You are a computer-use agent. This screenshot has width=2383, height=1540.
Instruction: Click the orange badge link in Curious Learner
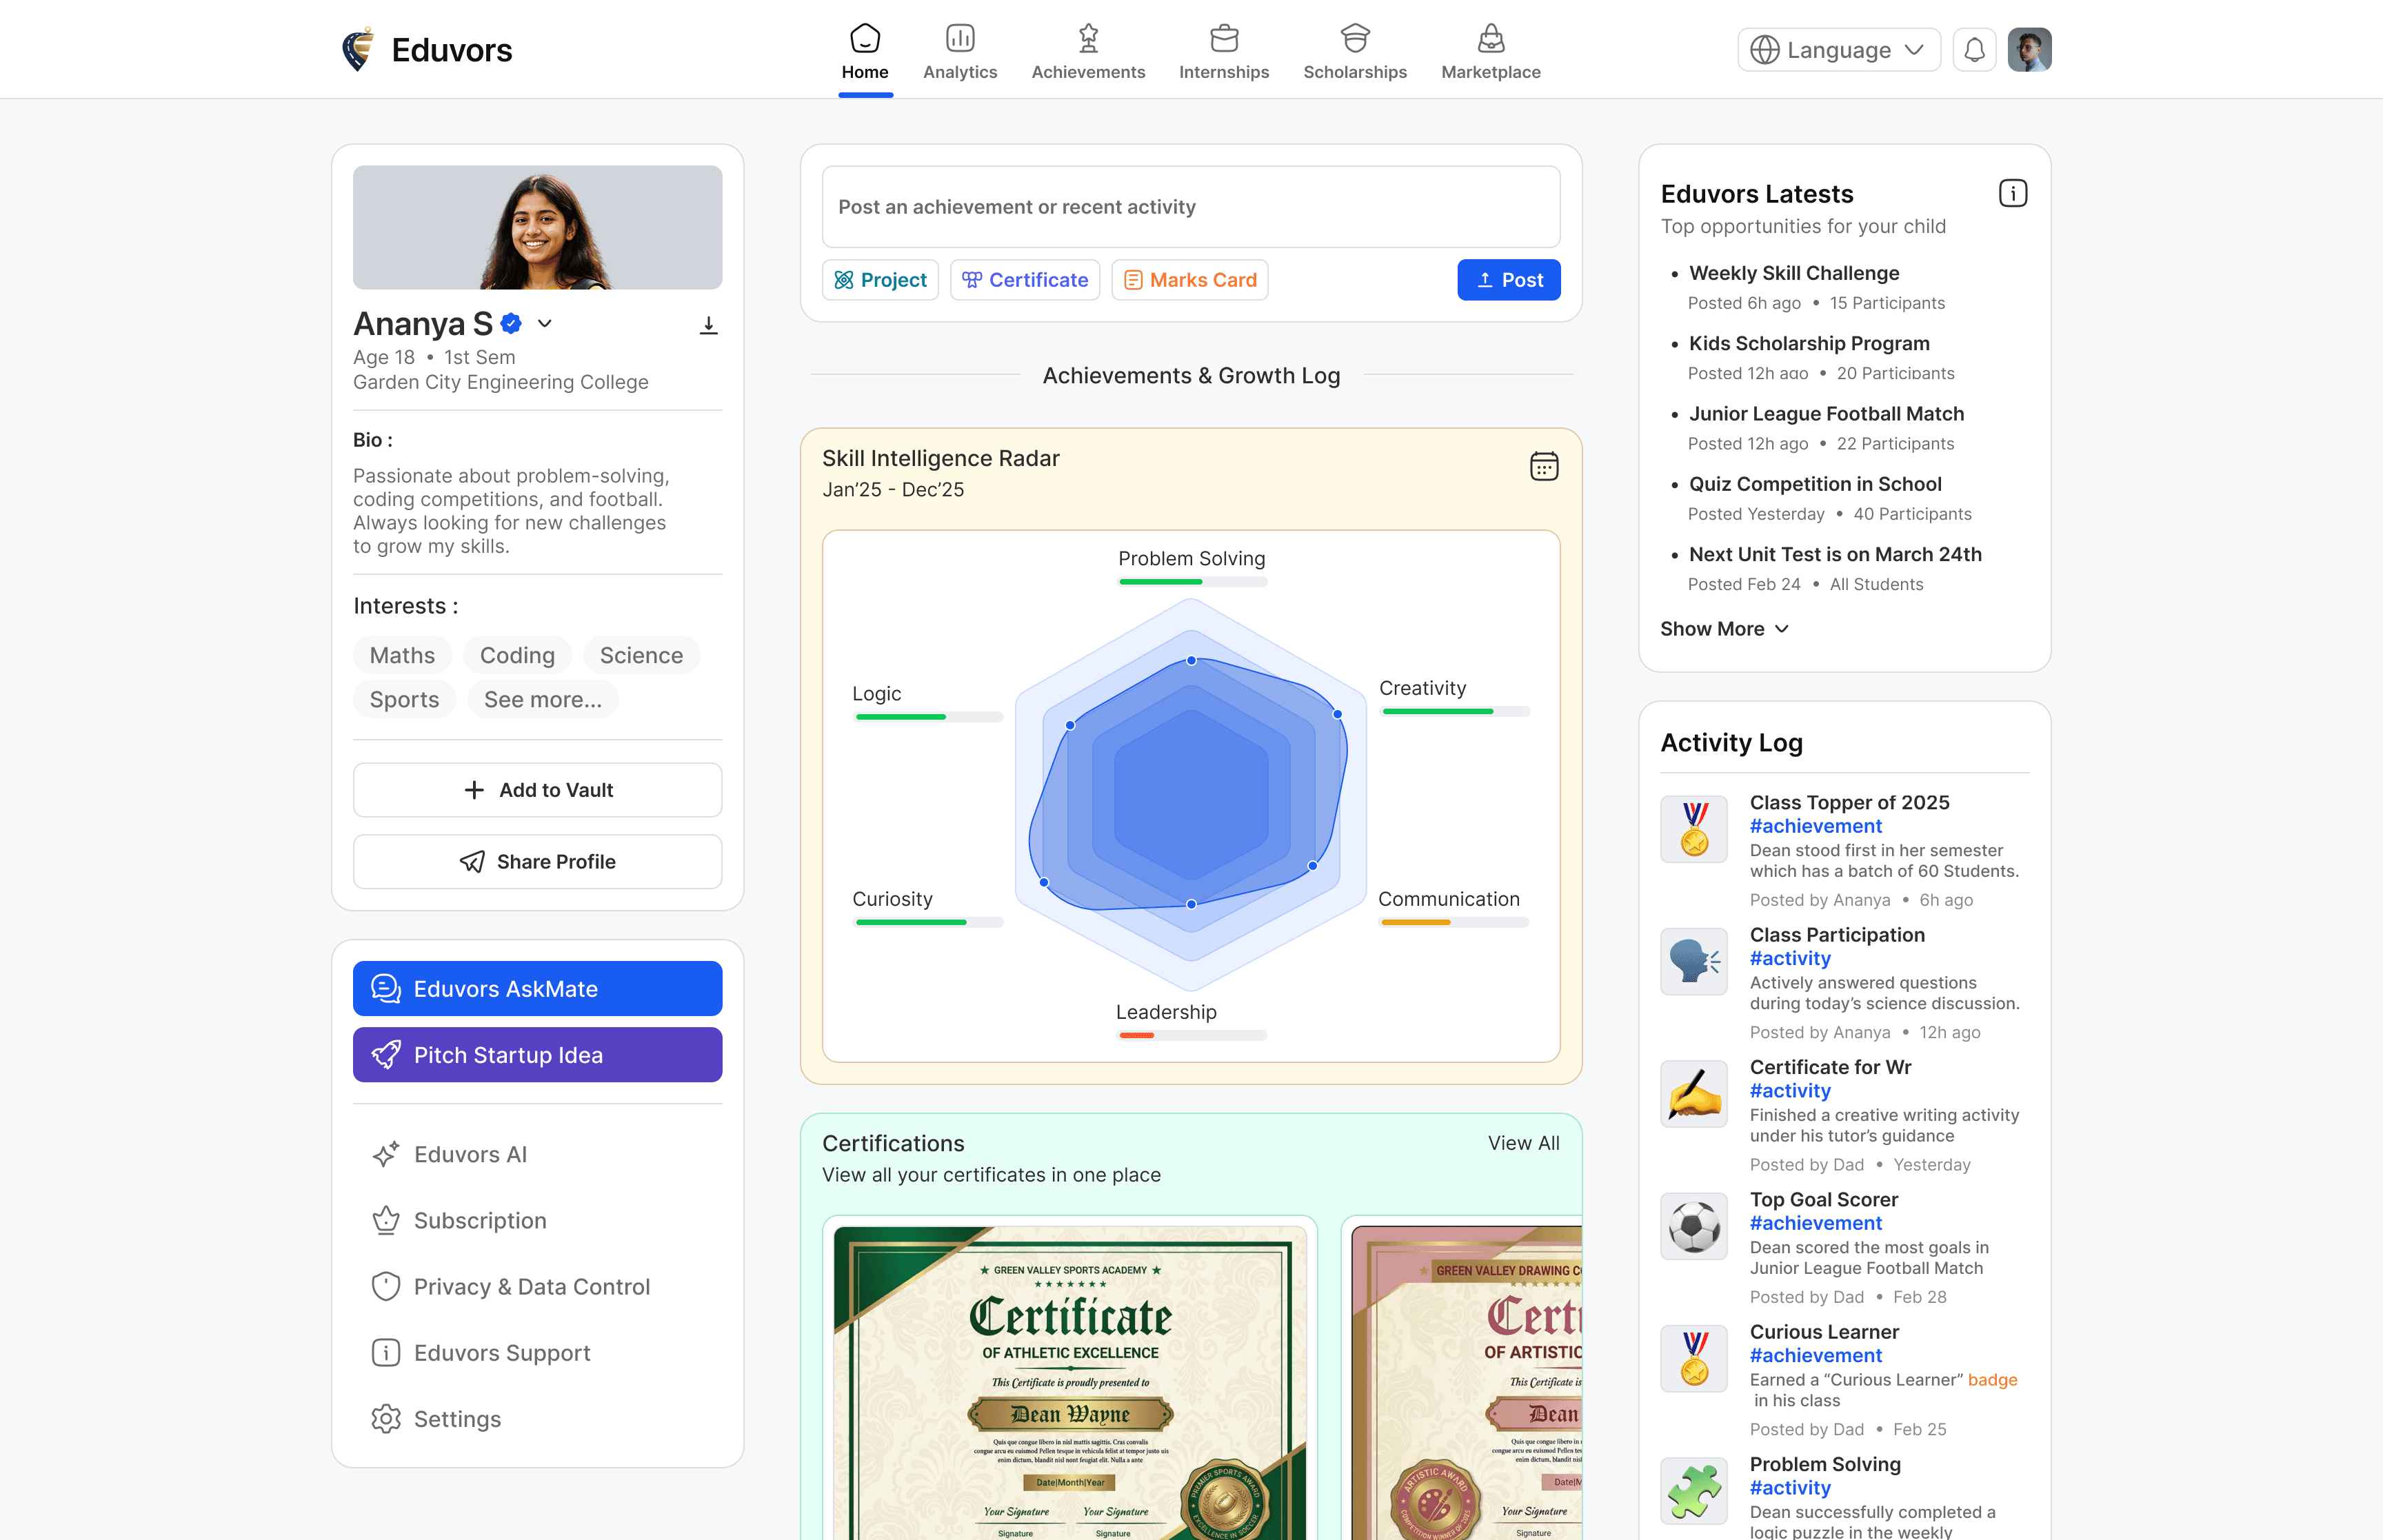coord(1992,1380)
